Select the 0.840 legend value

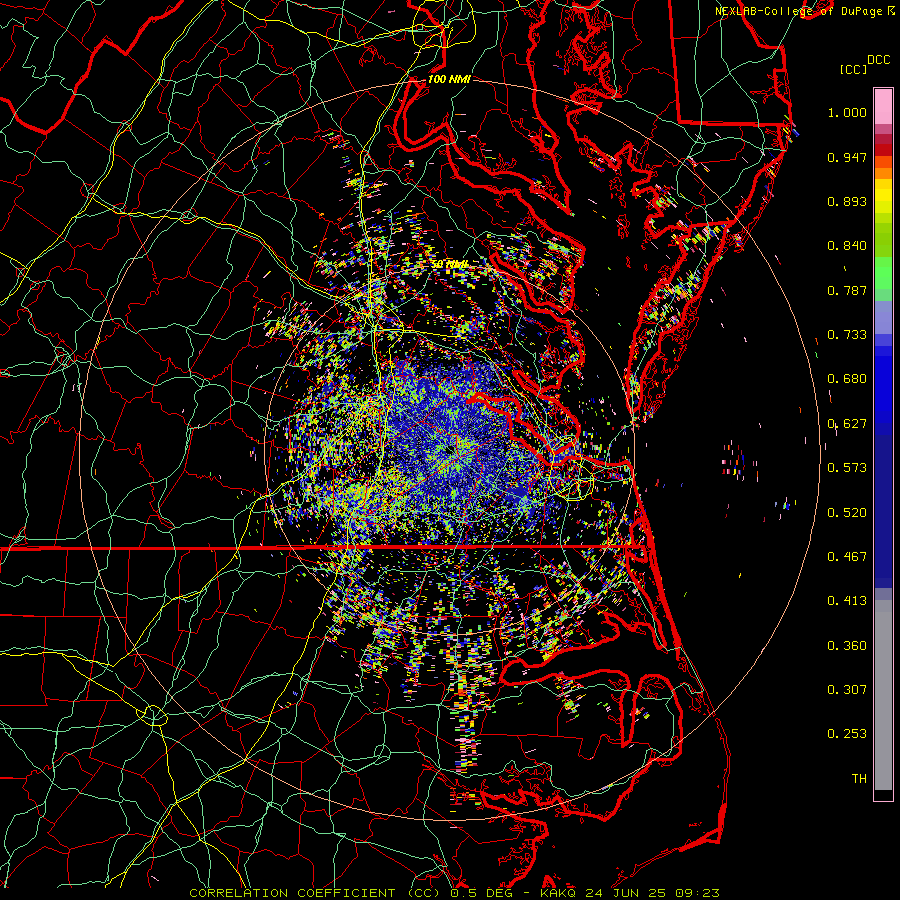coord(847,246)
